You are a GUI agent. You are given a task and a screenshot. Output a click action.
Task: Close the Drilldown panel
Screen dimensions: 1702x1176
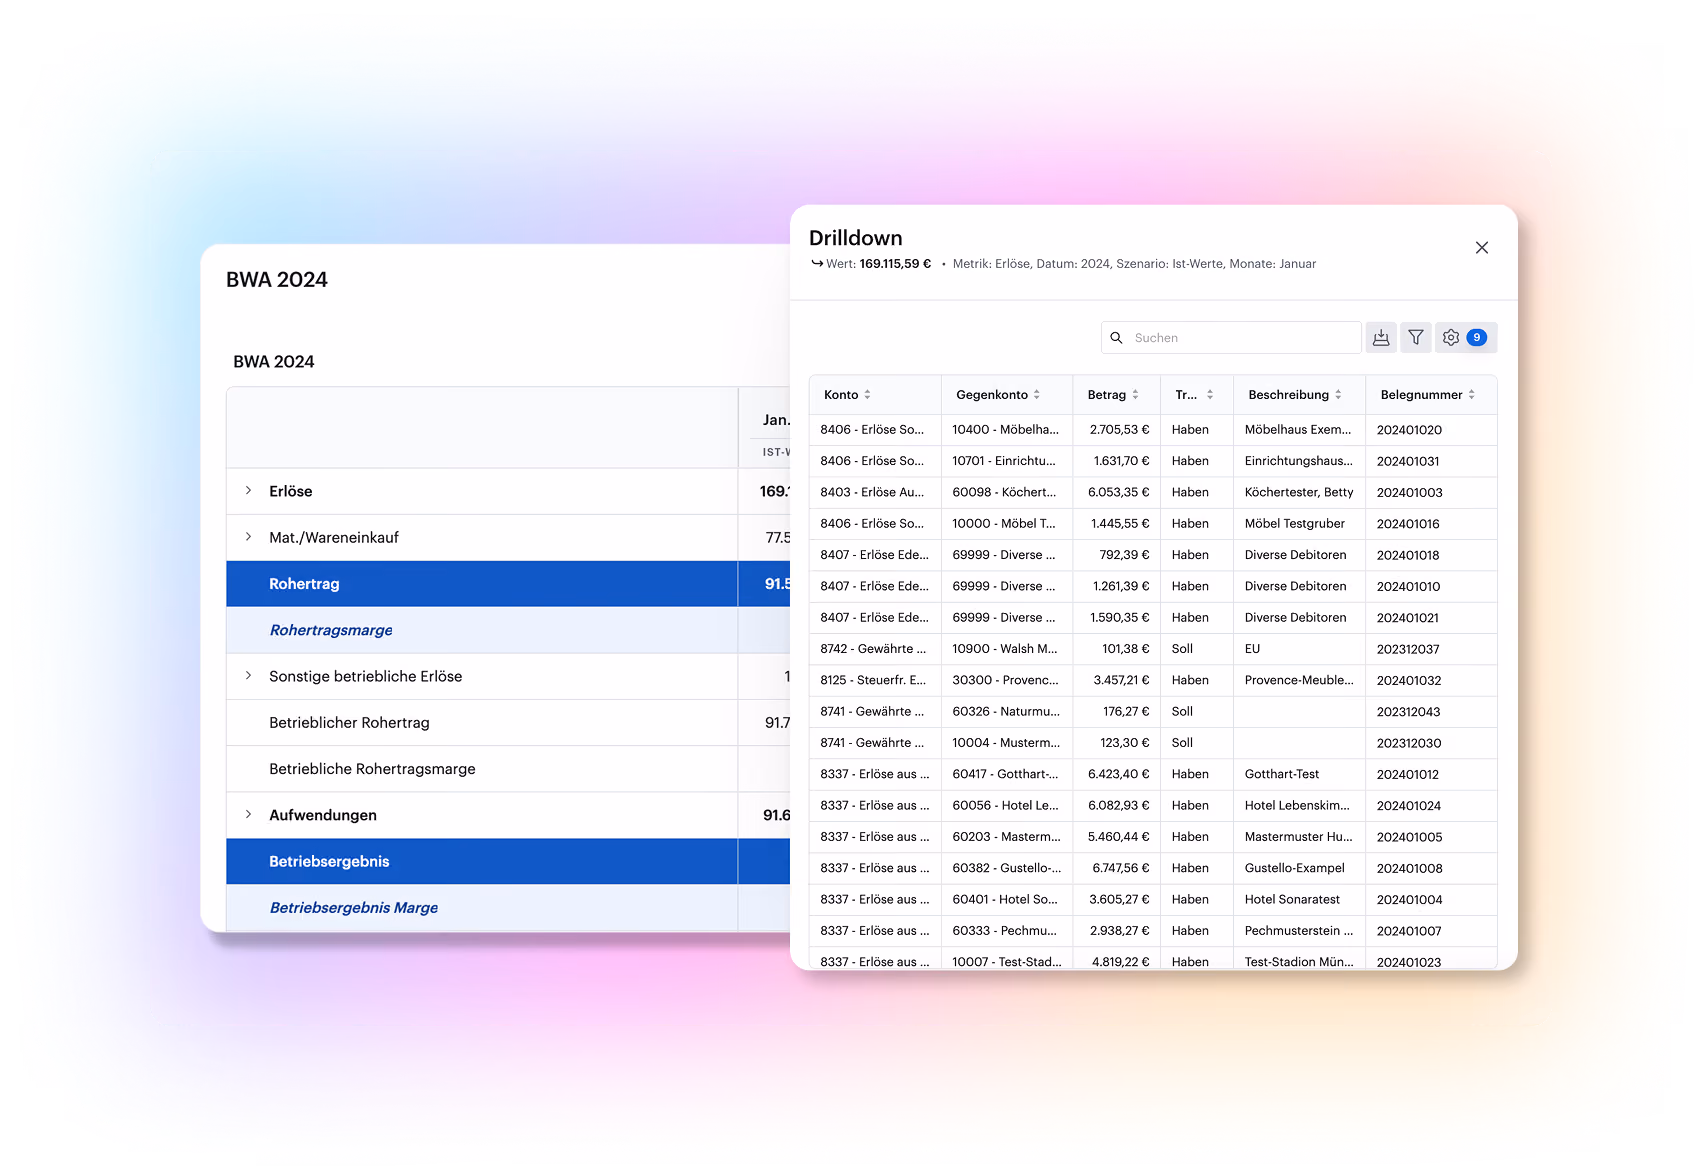click(1481, 248)
